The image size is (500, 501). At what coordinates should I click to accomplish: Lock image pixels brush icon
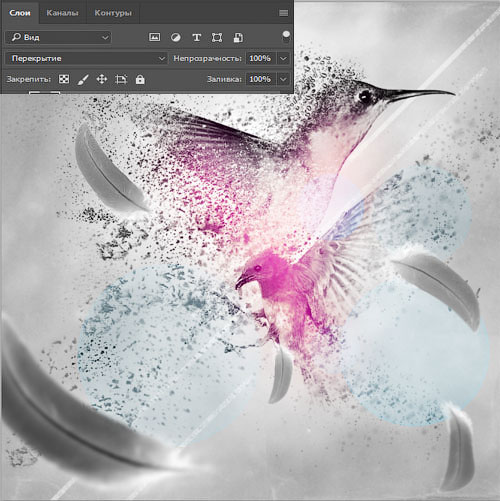(83, 79)
